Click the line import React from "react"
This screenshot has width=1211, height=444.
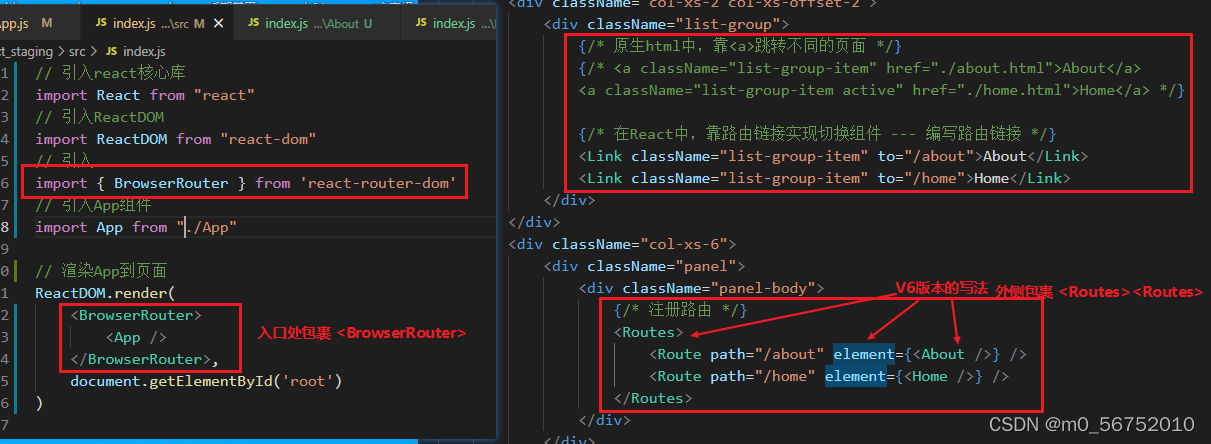click(x=145, y=95)
